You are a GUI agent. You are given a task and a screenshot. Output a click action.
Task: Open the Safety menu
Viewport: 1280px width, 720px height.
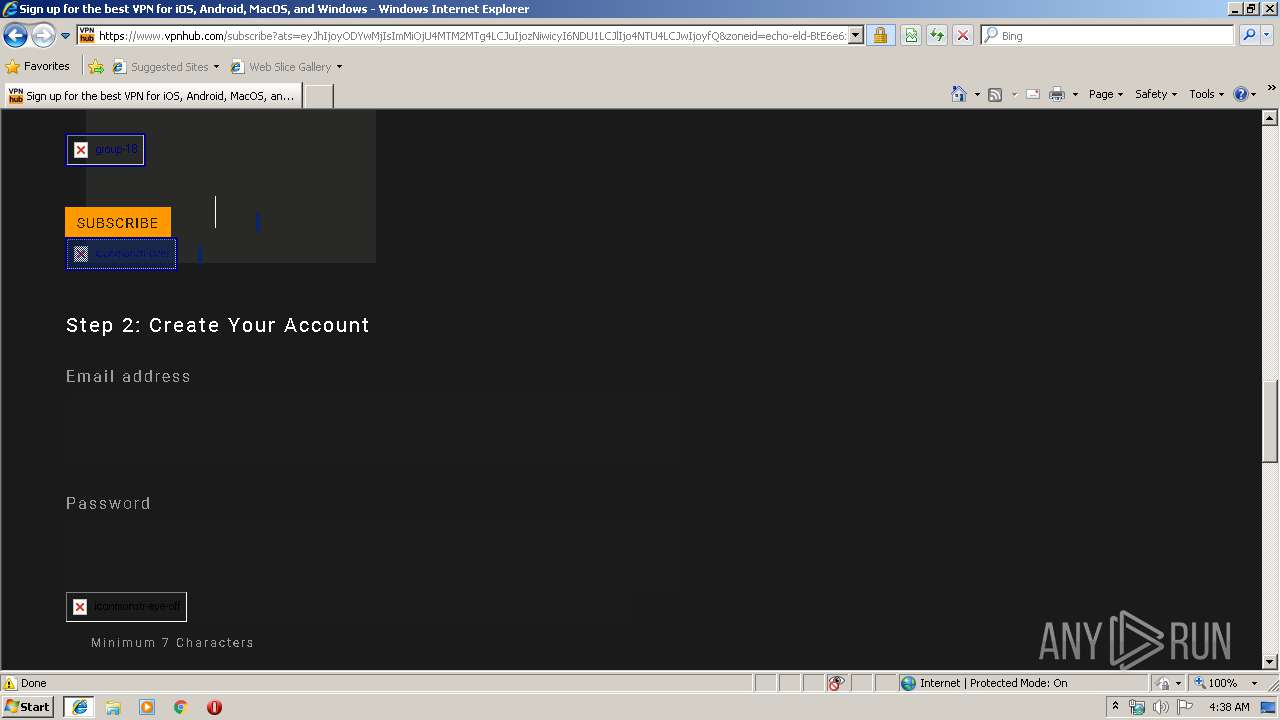pos(1156,94)
